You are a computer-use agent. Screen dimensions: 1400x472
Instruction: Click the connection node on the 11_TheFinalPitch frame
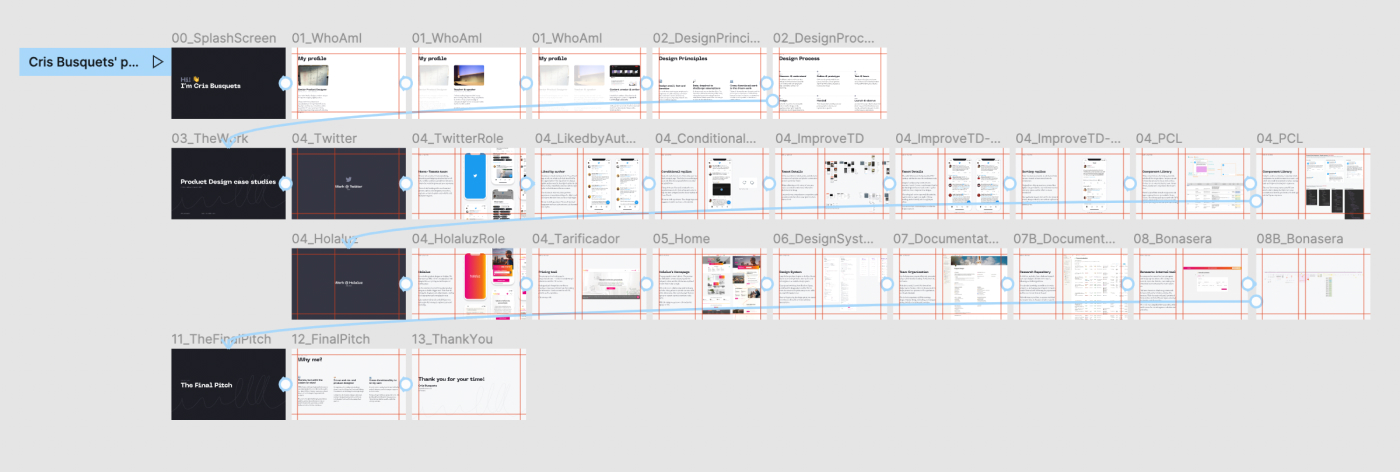285,384
